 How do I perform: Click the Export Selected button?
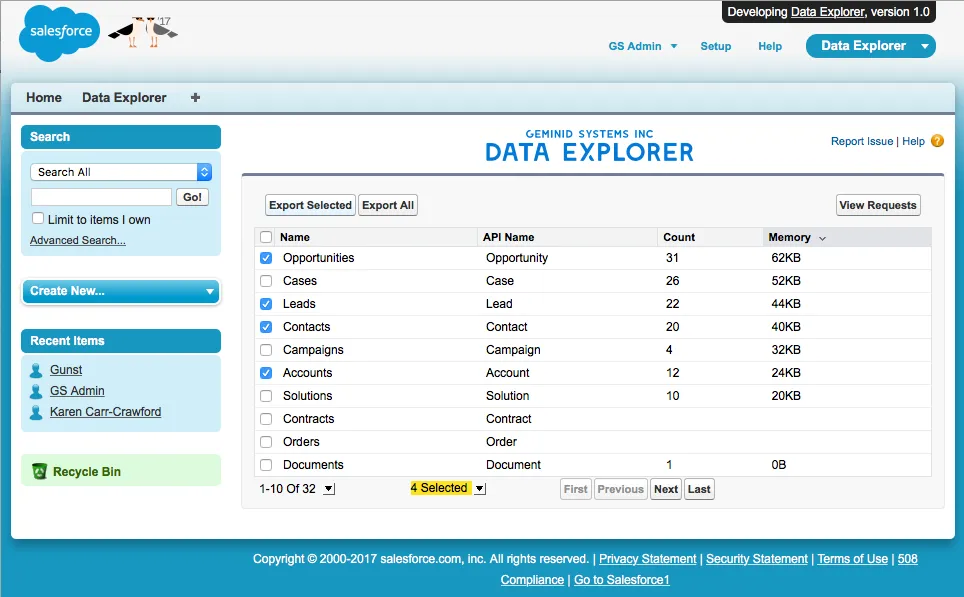pyautogui.click(x=310, y=205)
